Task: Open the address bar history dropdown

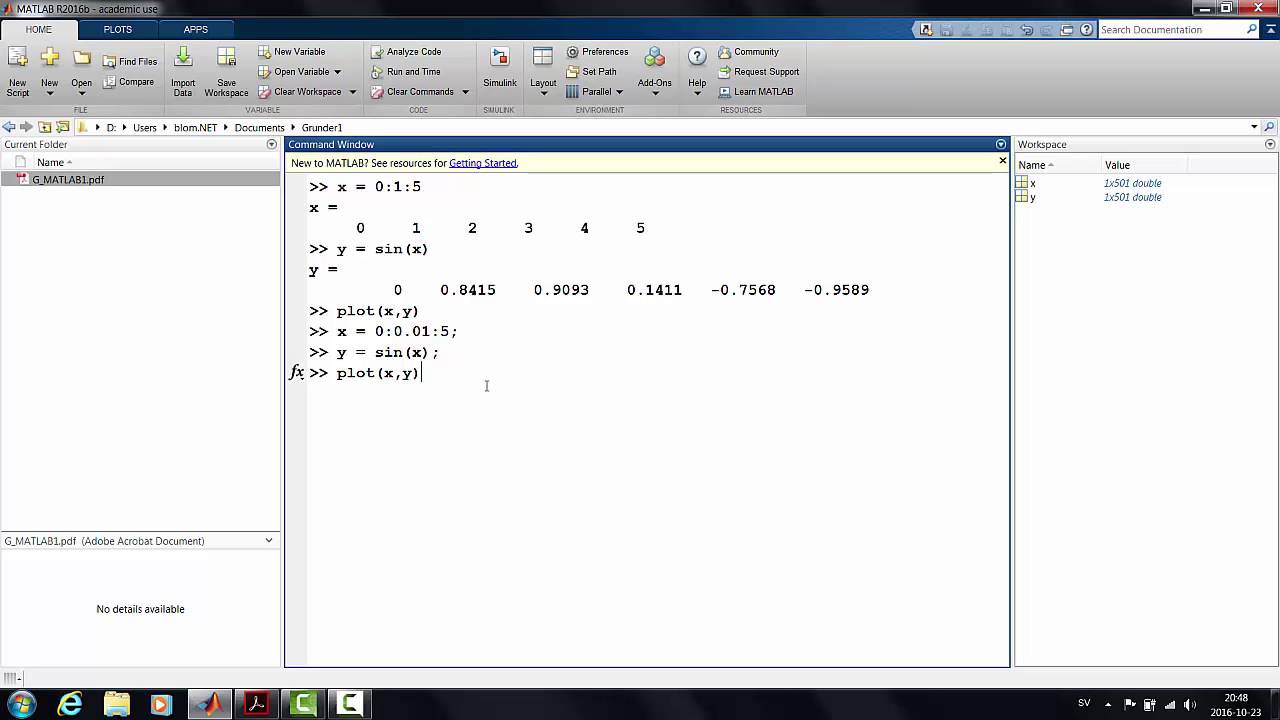Action: (x=1254, y=127)
